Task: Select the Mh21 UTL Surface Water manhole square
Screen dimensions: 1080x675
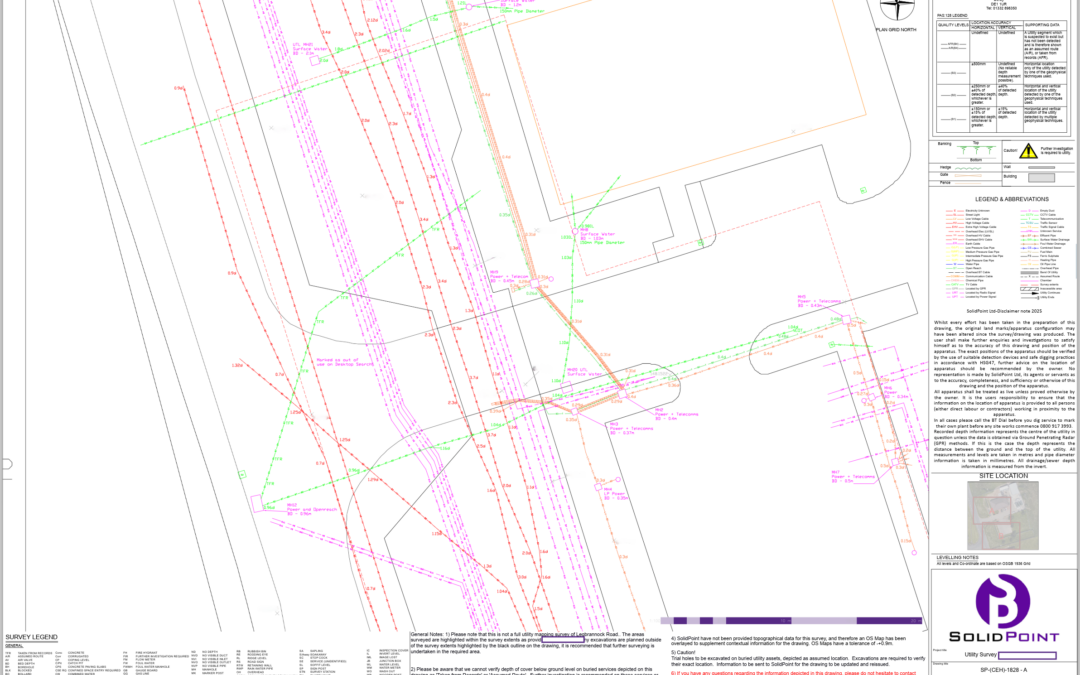Action: point(315,61)
